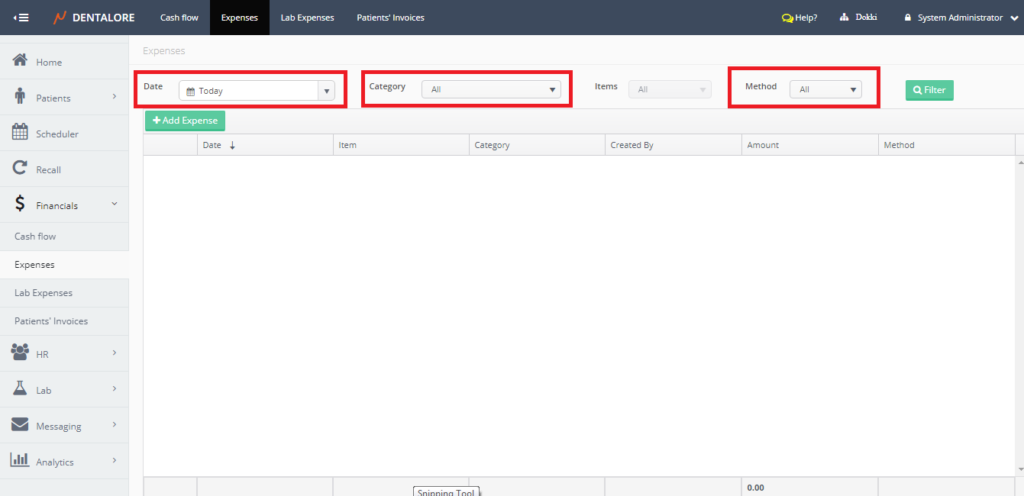
Task: Click the green Filter button
Action: 929,90
